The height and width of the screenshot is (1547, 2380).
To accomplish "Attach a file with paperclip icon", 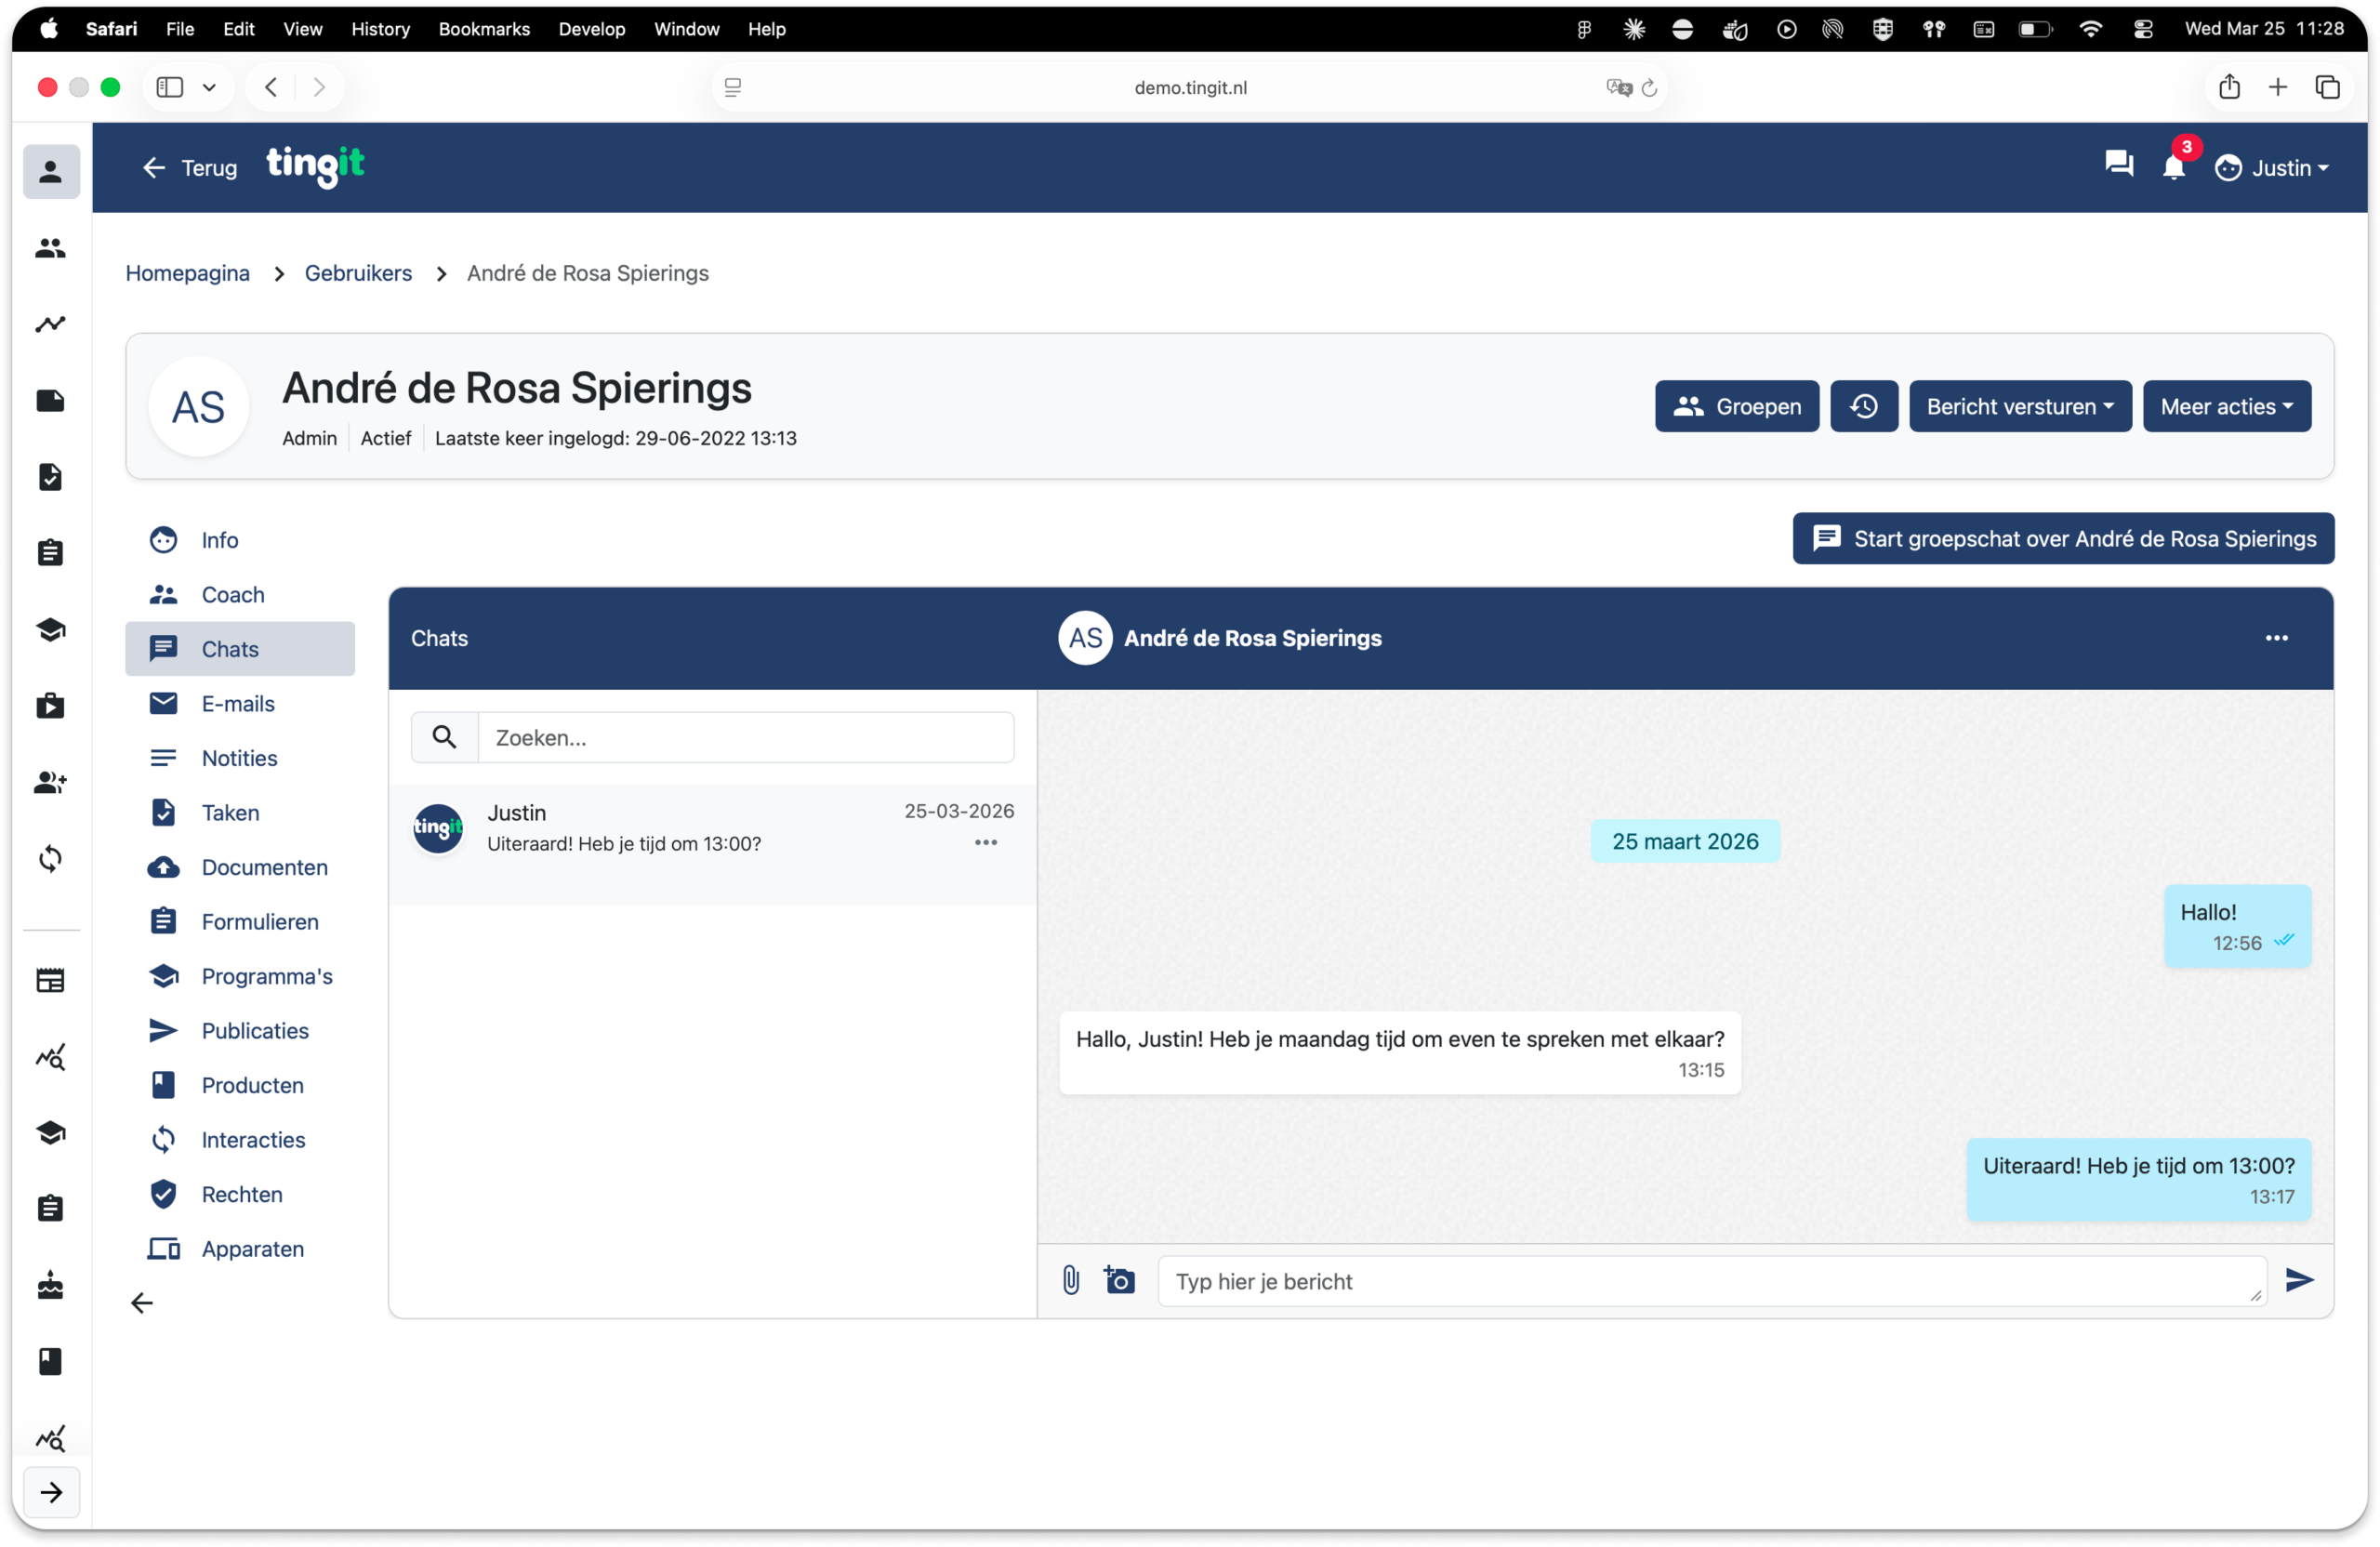I will tap(1071, 1280).
